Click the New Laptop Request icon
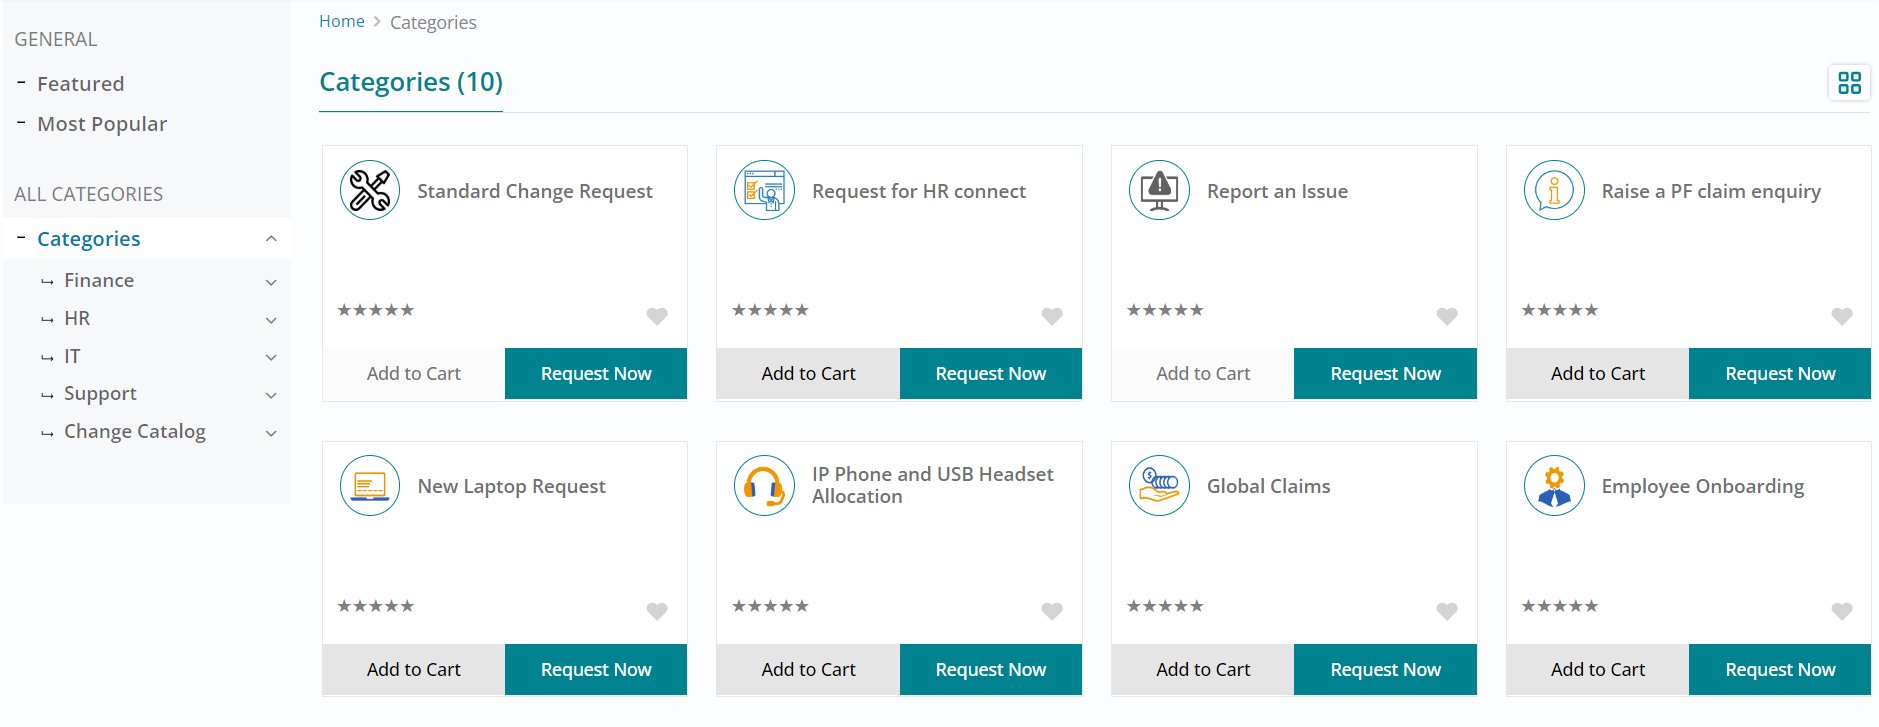 point(370,486)
